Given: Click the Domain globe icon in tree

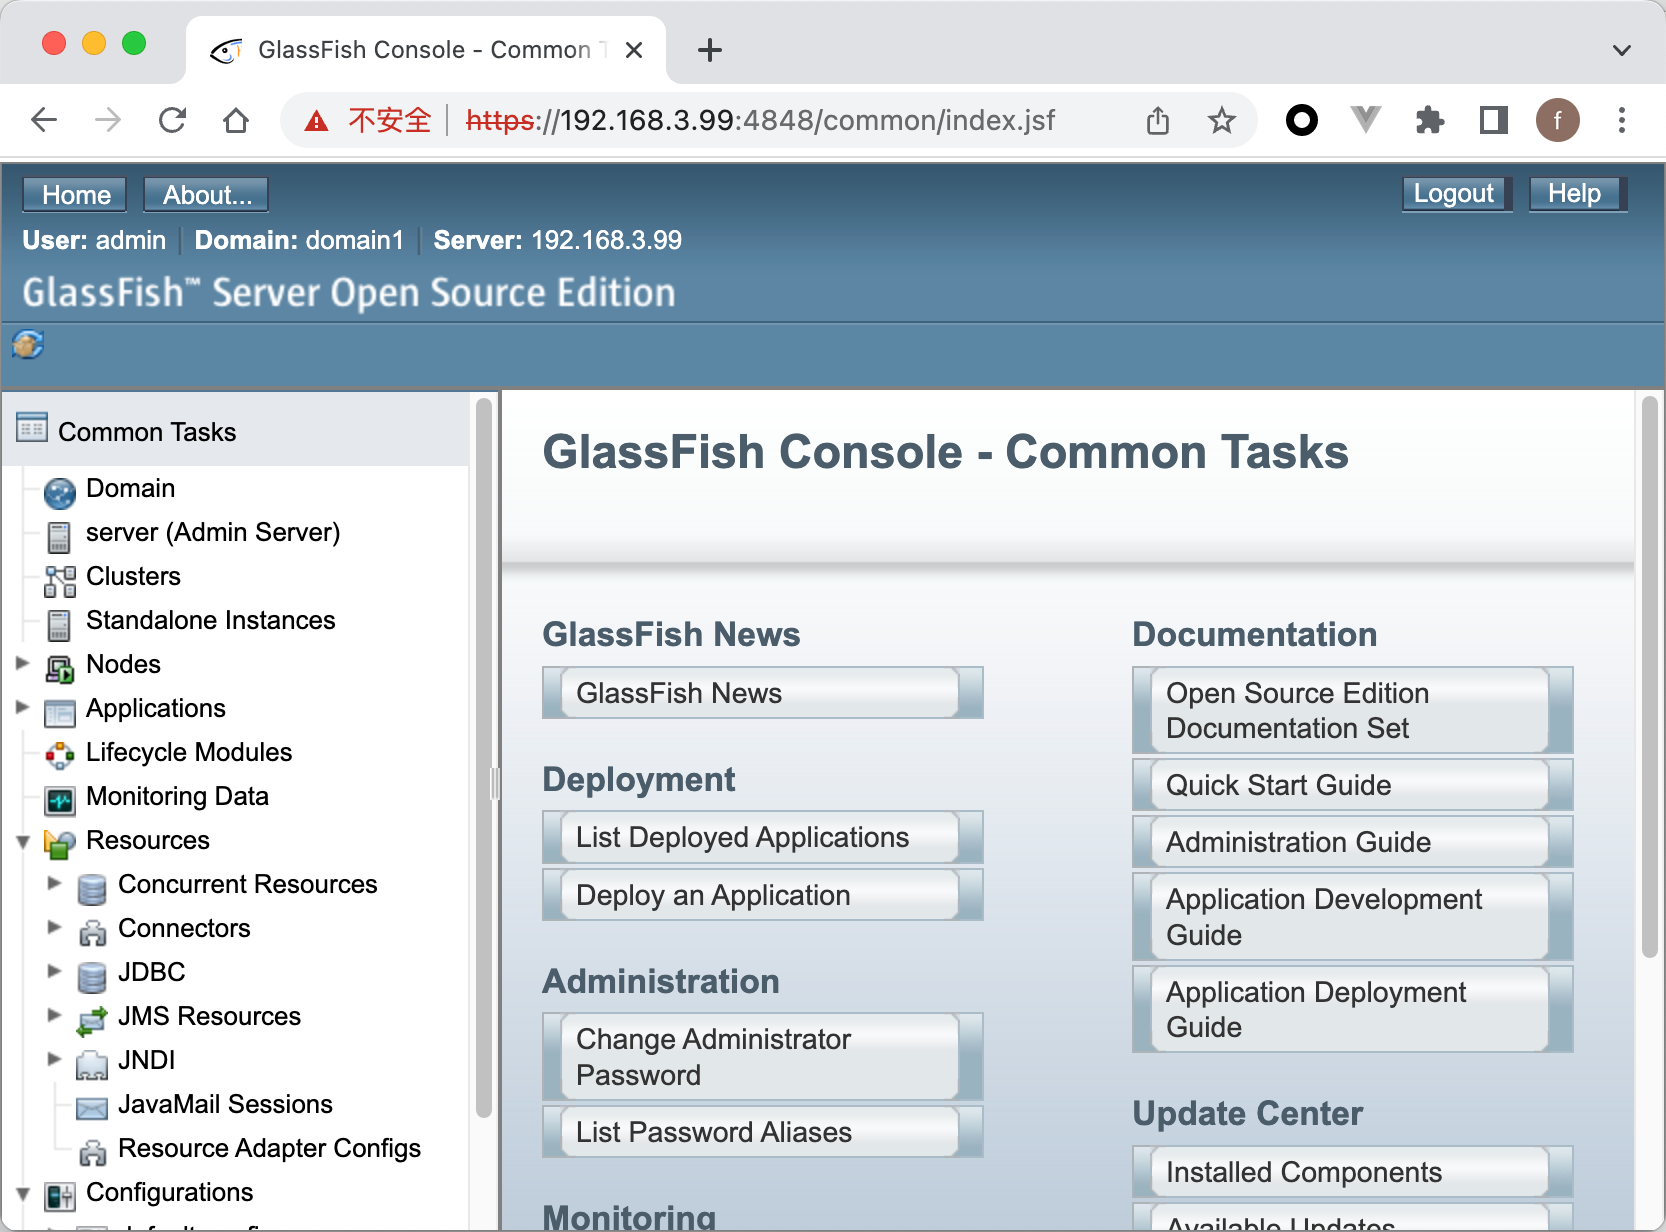Looking at the screenshot, I should (60, 491).
